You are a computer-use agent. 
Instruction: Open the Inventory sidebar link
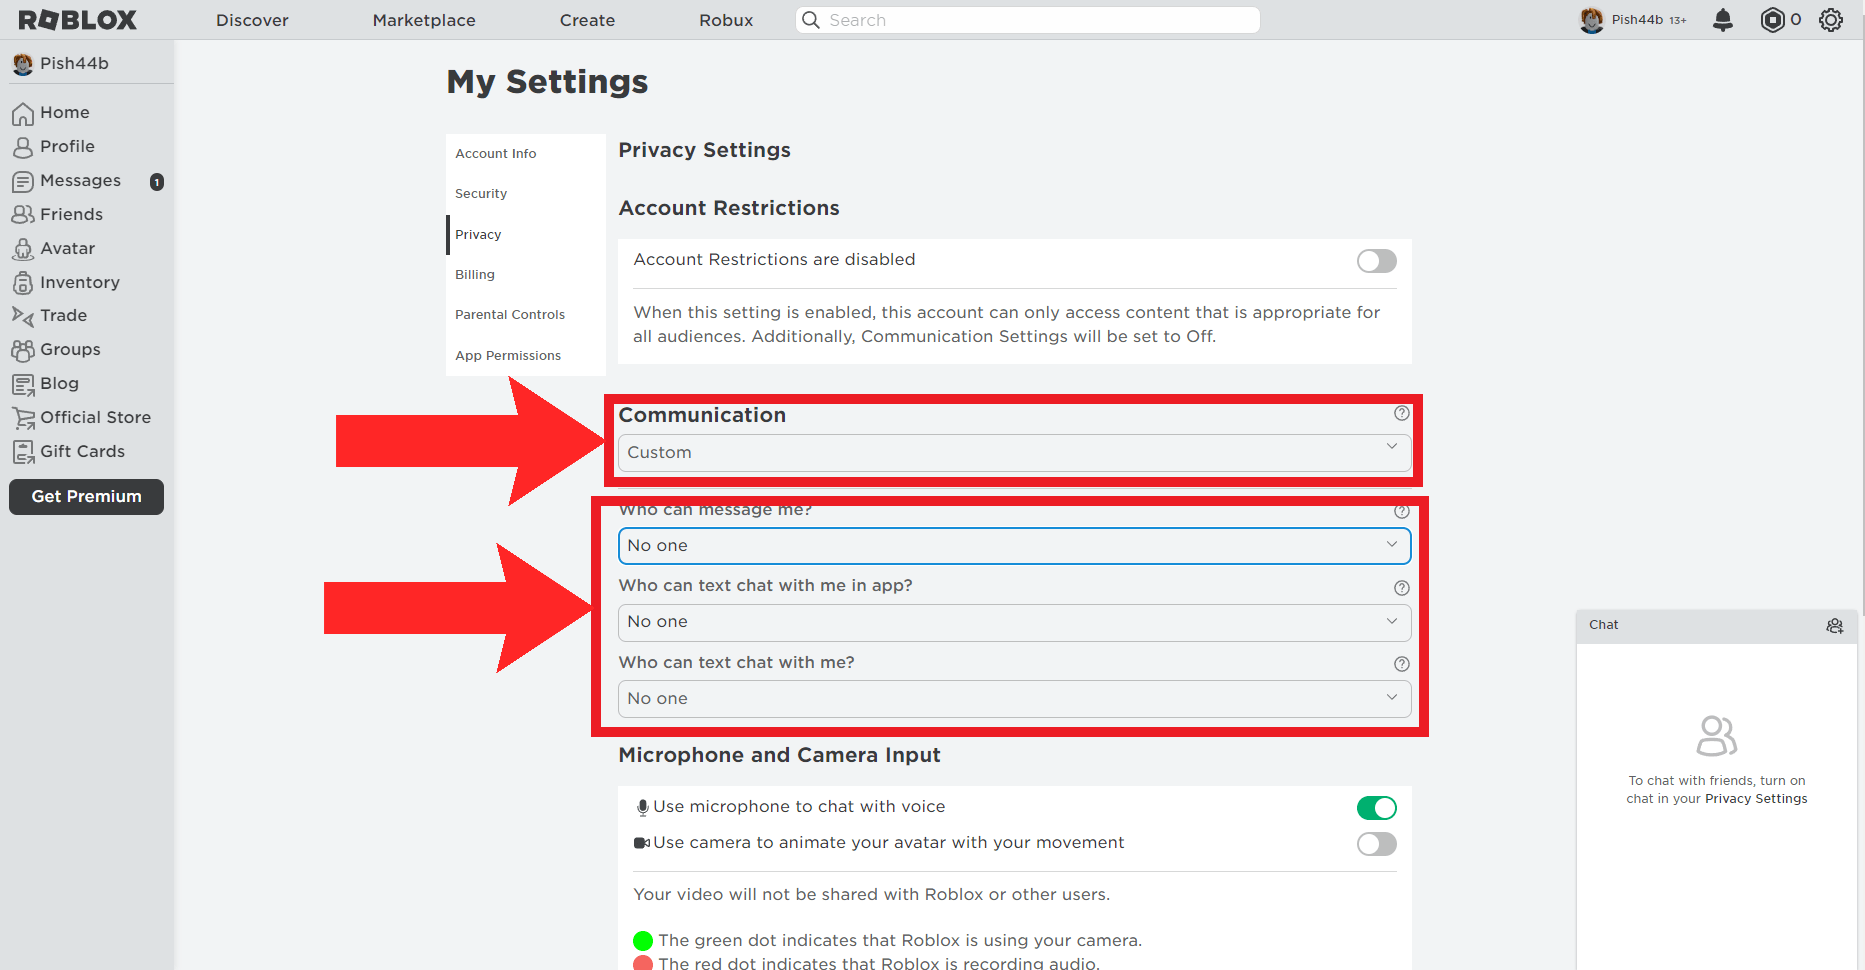(80, 283)
